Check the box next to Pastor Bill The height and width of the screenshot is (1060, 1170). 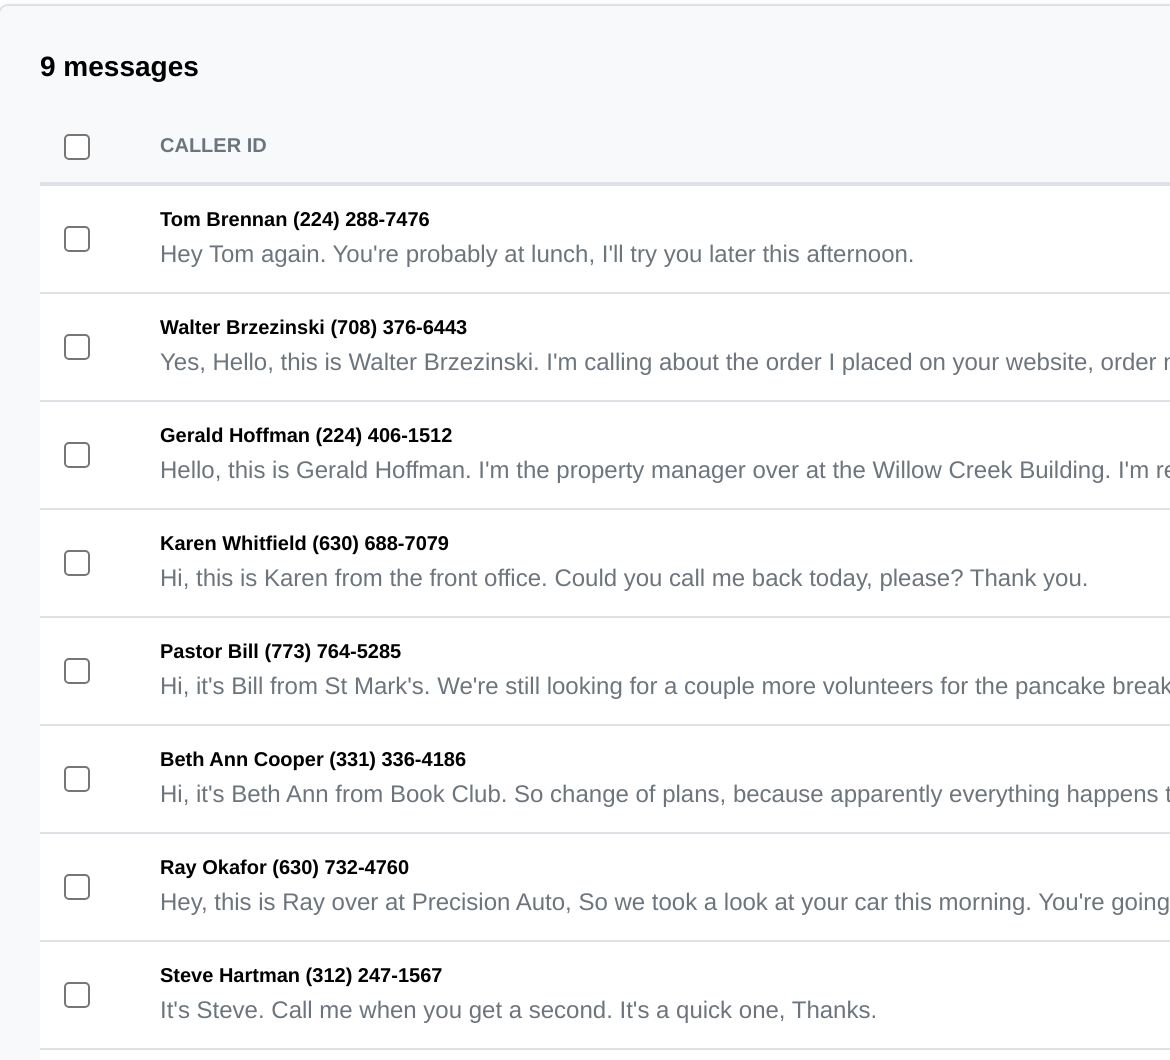tap(77, 671)
